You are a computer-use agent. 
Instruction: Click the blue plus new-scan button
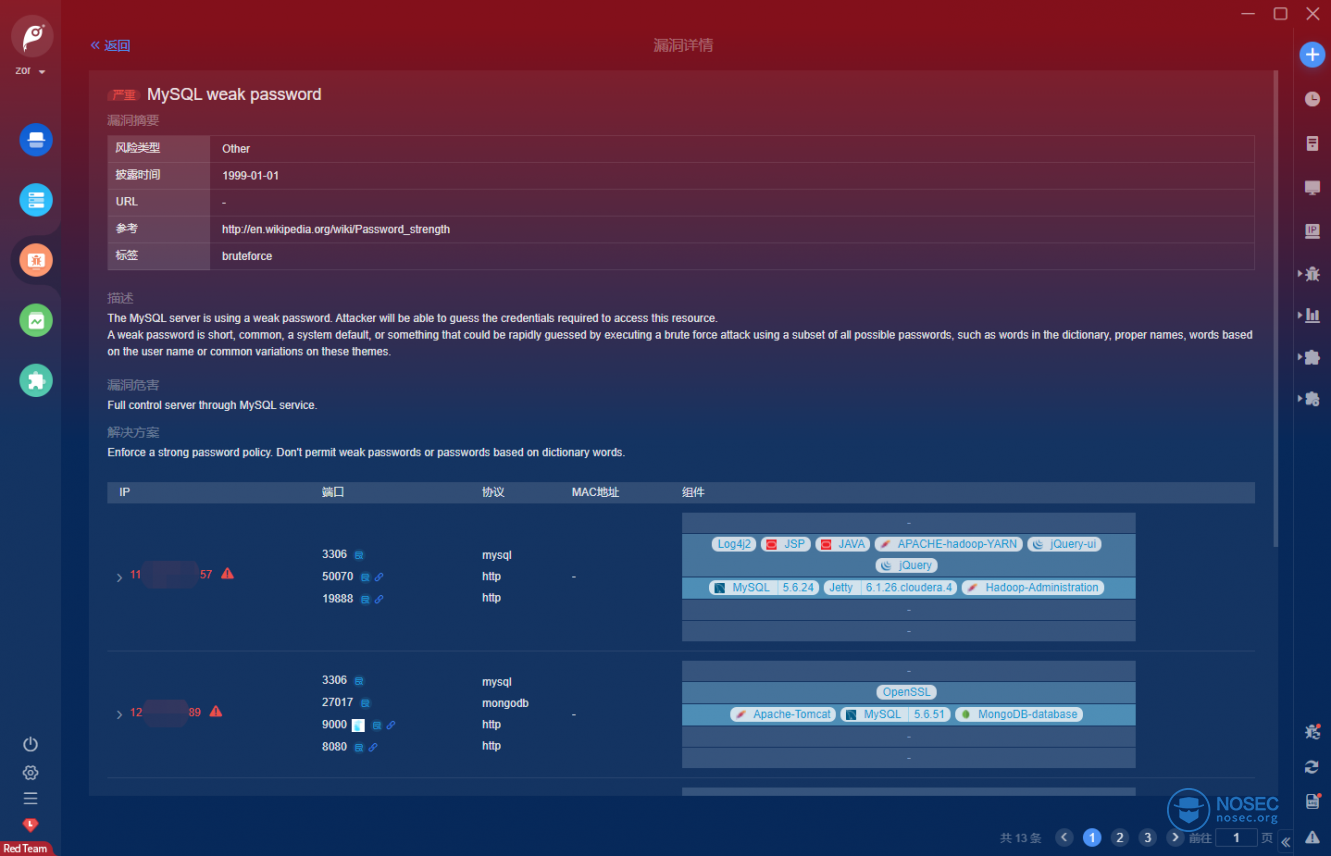coord(1312,55)
